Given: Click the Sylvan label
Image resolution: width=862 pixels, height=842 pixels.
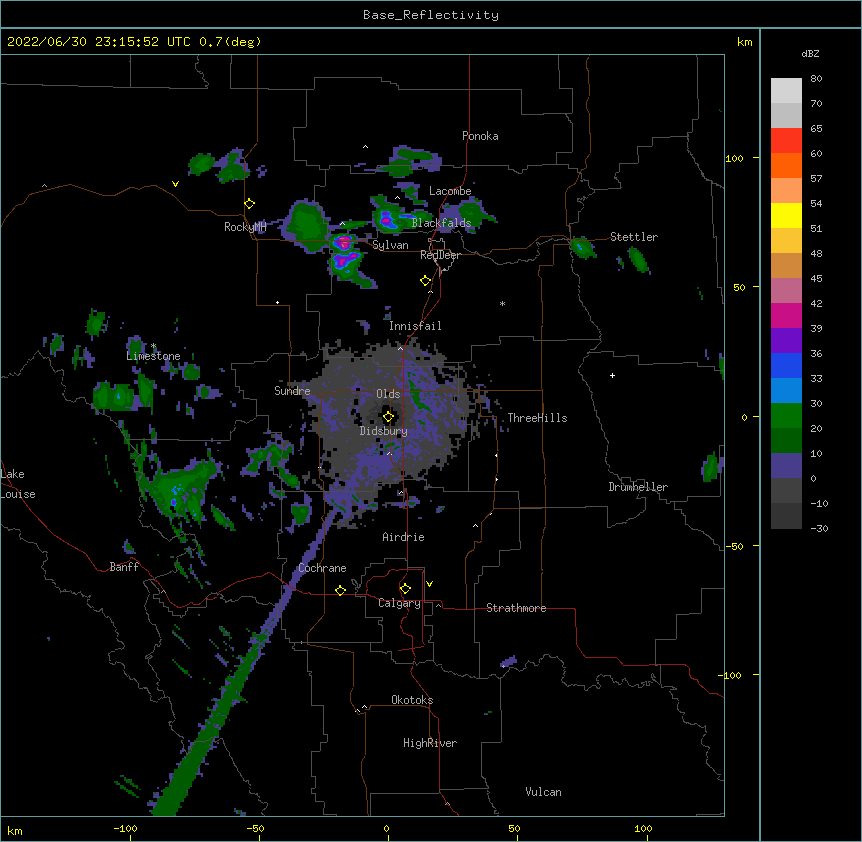Looking at the screenshot, I should 390,245.
